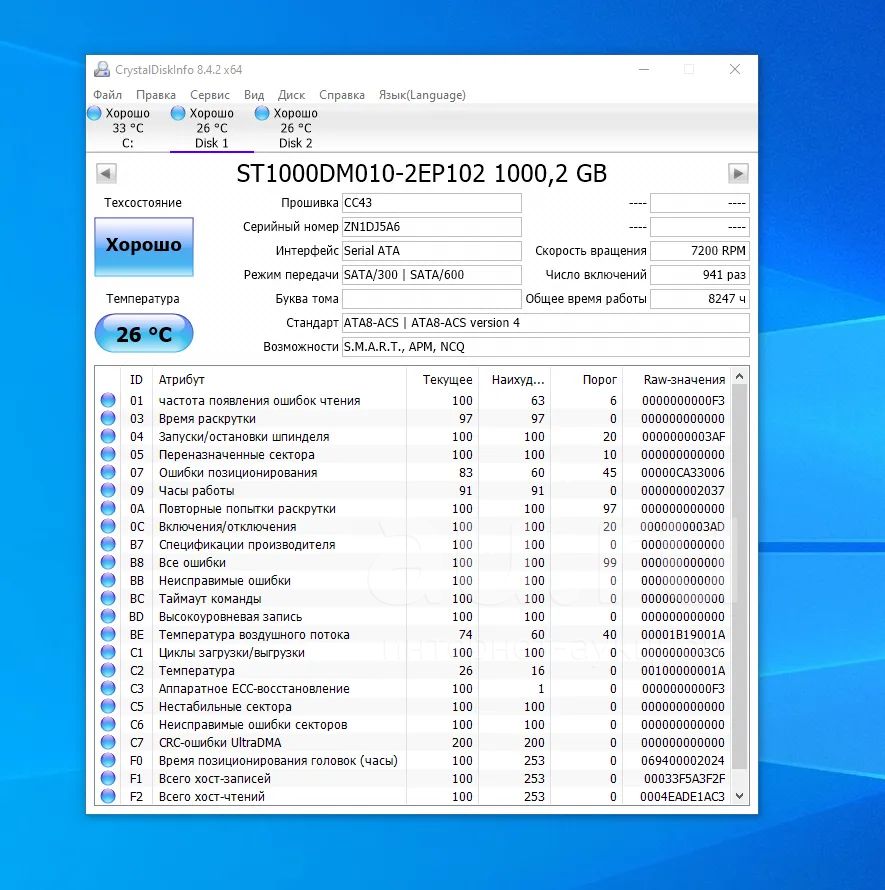The image size is (885, 890).
Task: Click status orb of attribute 05 row
Action: pos(108,454)
